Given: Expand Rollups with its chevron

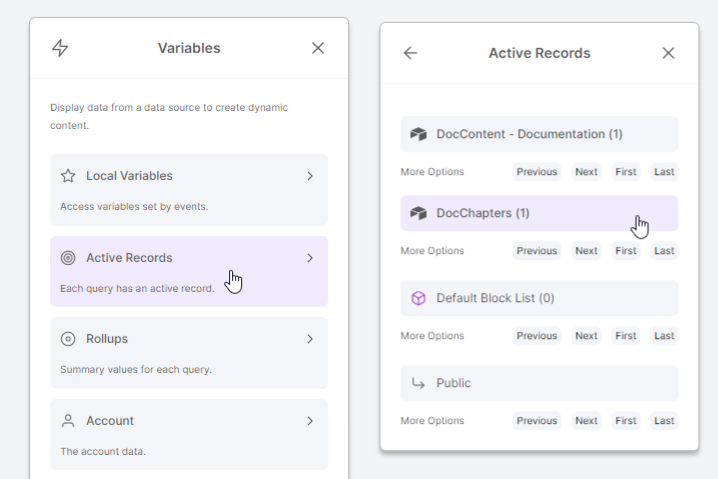Looking at the screenshot, I should (310, 339).
